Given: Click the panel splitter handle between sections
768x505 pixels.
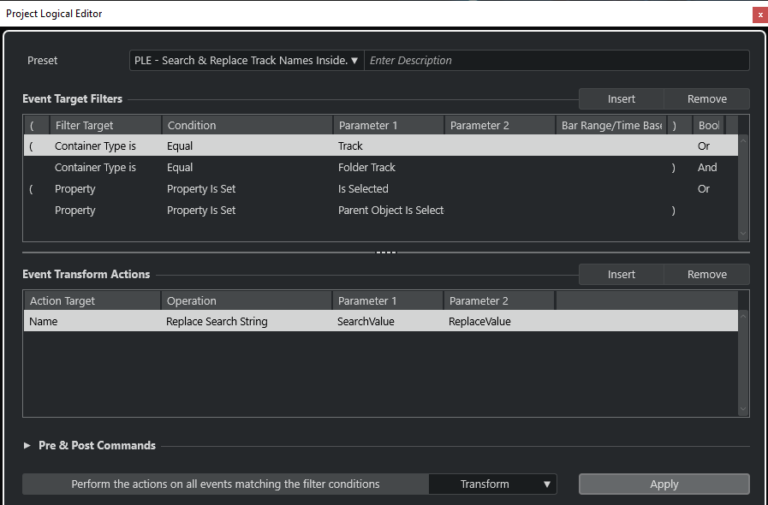Looking at the screenshot, I should coord(386,253).
